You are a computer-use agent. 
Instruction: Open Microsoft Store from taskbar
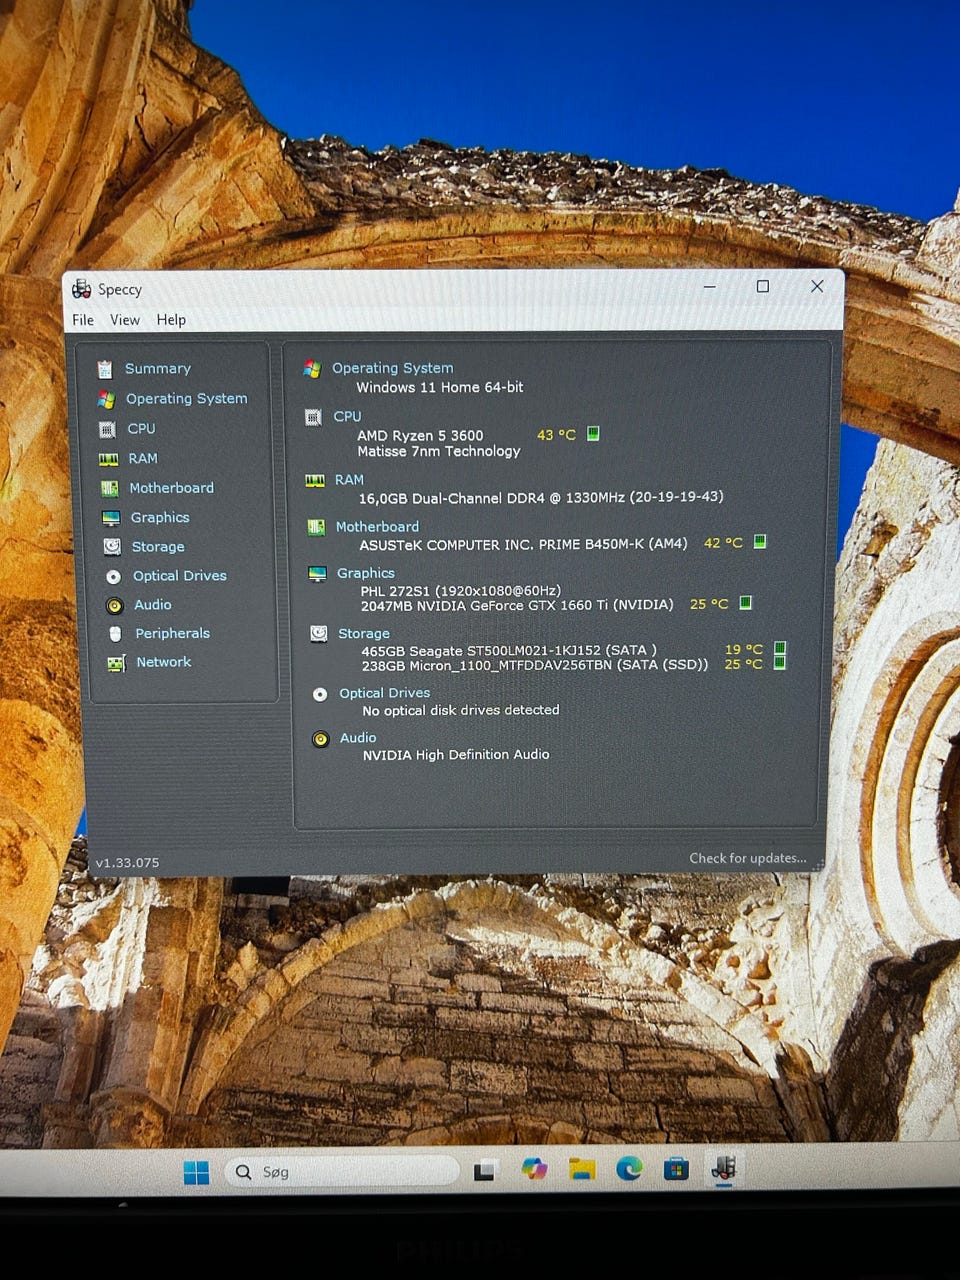tap(677, 1167)
